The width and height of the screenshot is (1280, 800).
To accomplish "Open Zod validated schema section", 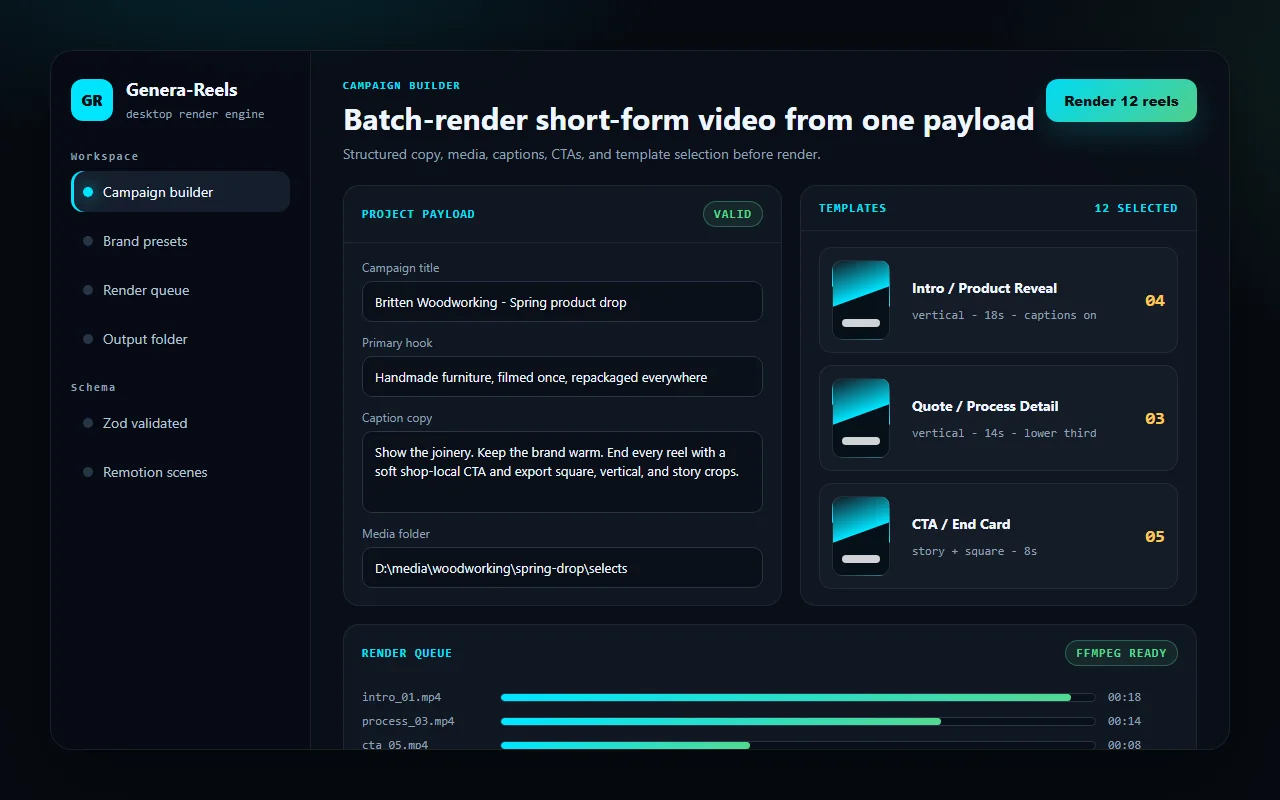I will [180, 423].
